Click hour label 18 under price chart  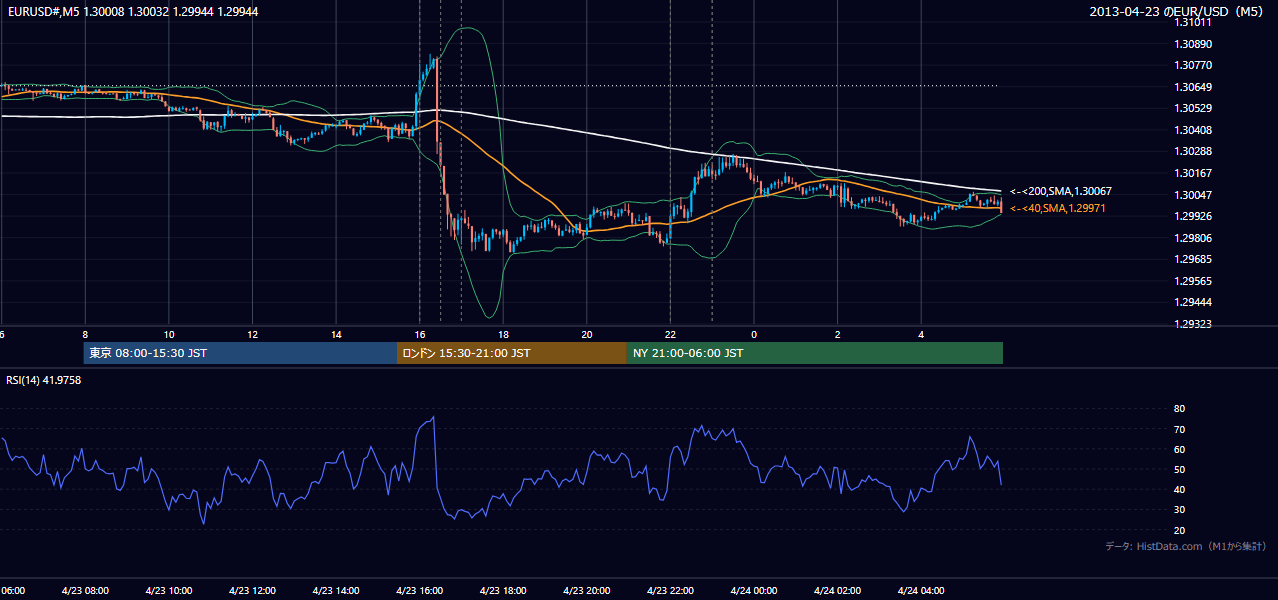coord(503,334)
